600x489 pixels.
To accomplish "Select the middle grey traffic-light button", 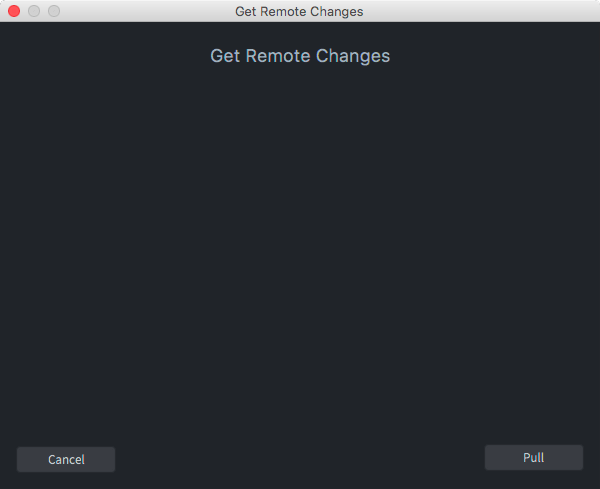I will pos(34,11).
